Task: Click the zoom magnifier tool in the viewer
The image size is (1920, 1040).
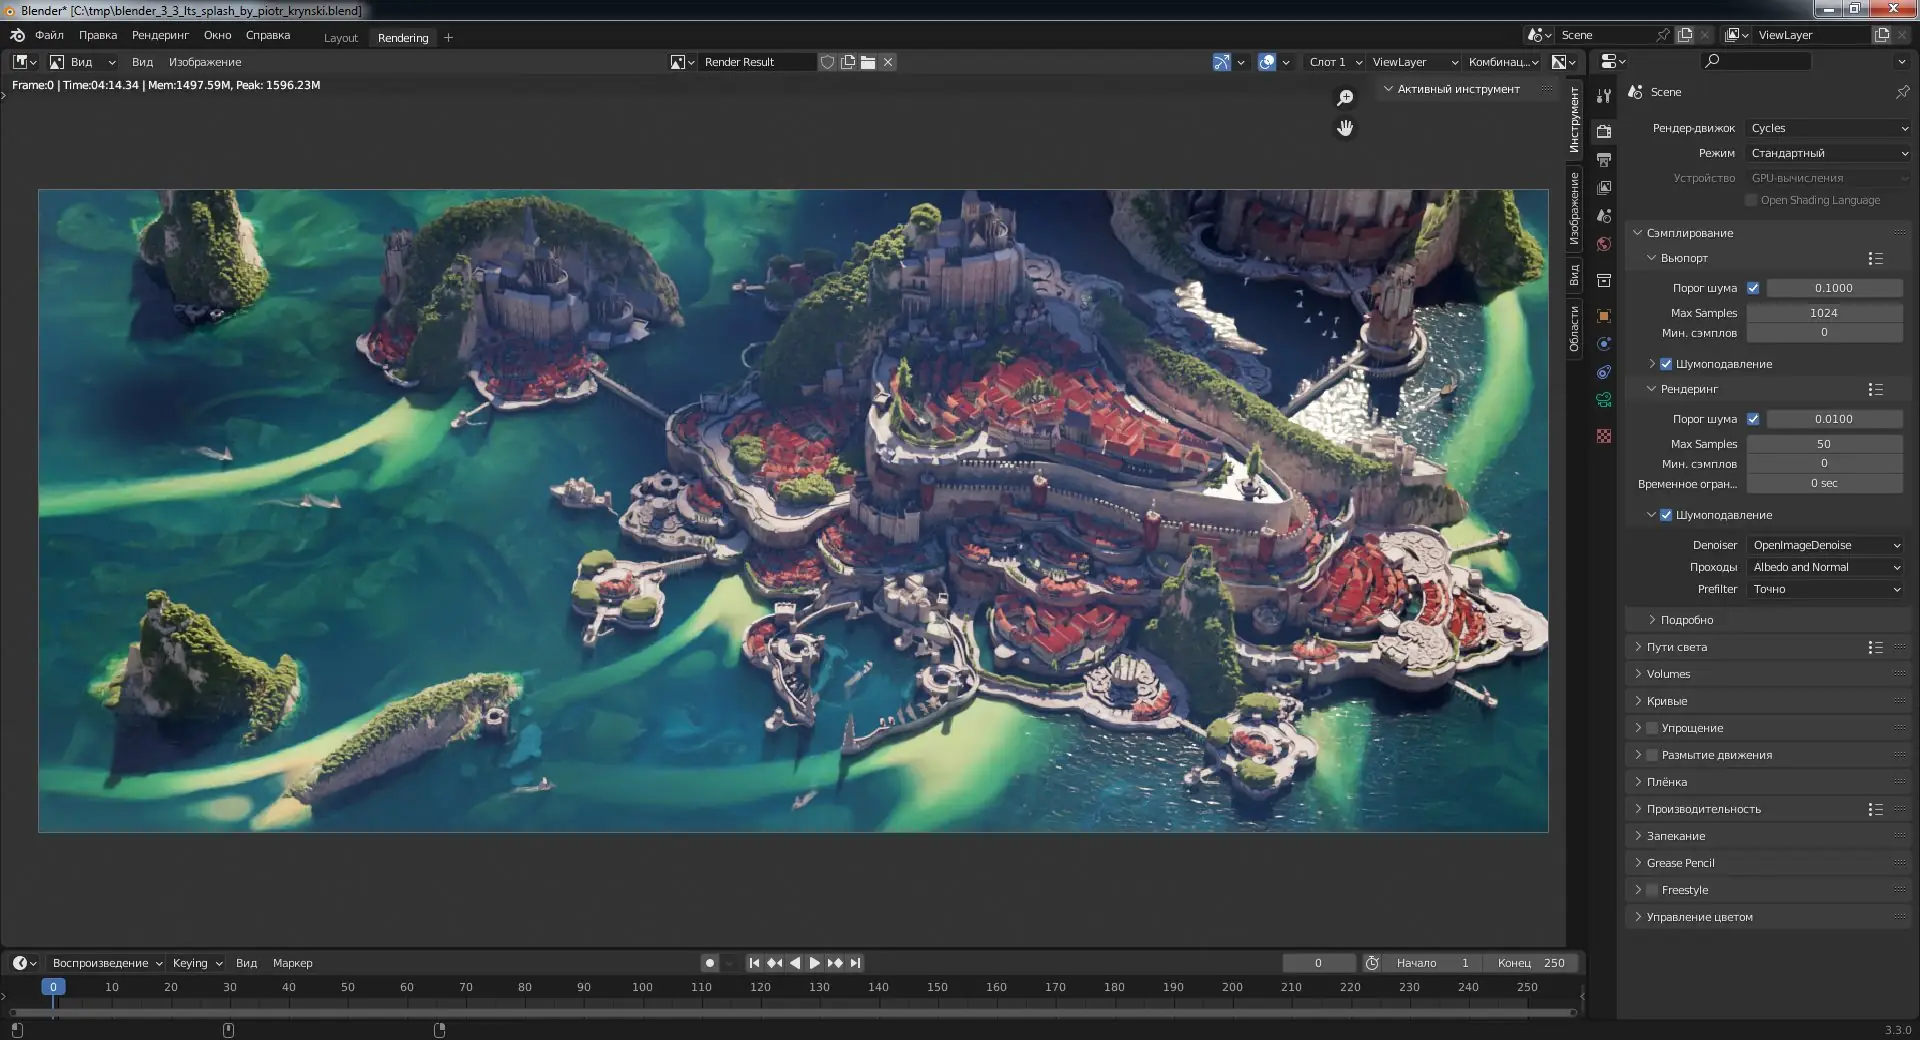Action: [1345, 97]
